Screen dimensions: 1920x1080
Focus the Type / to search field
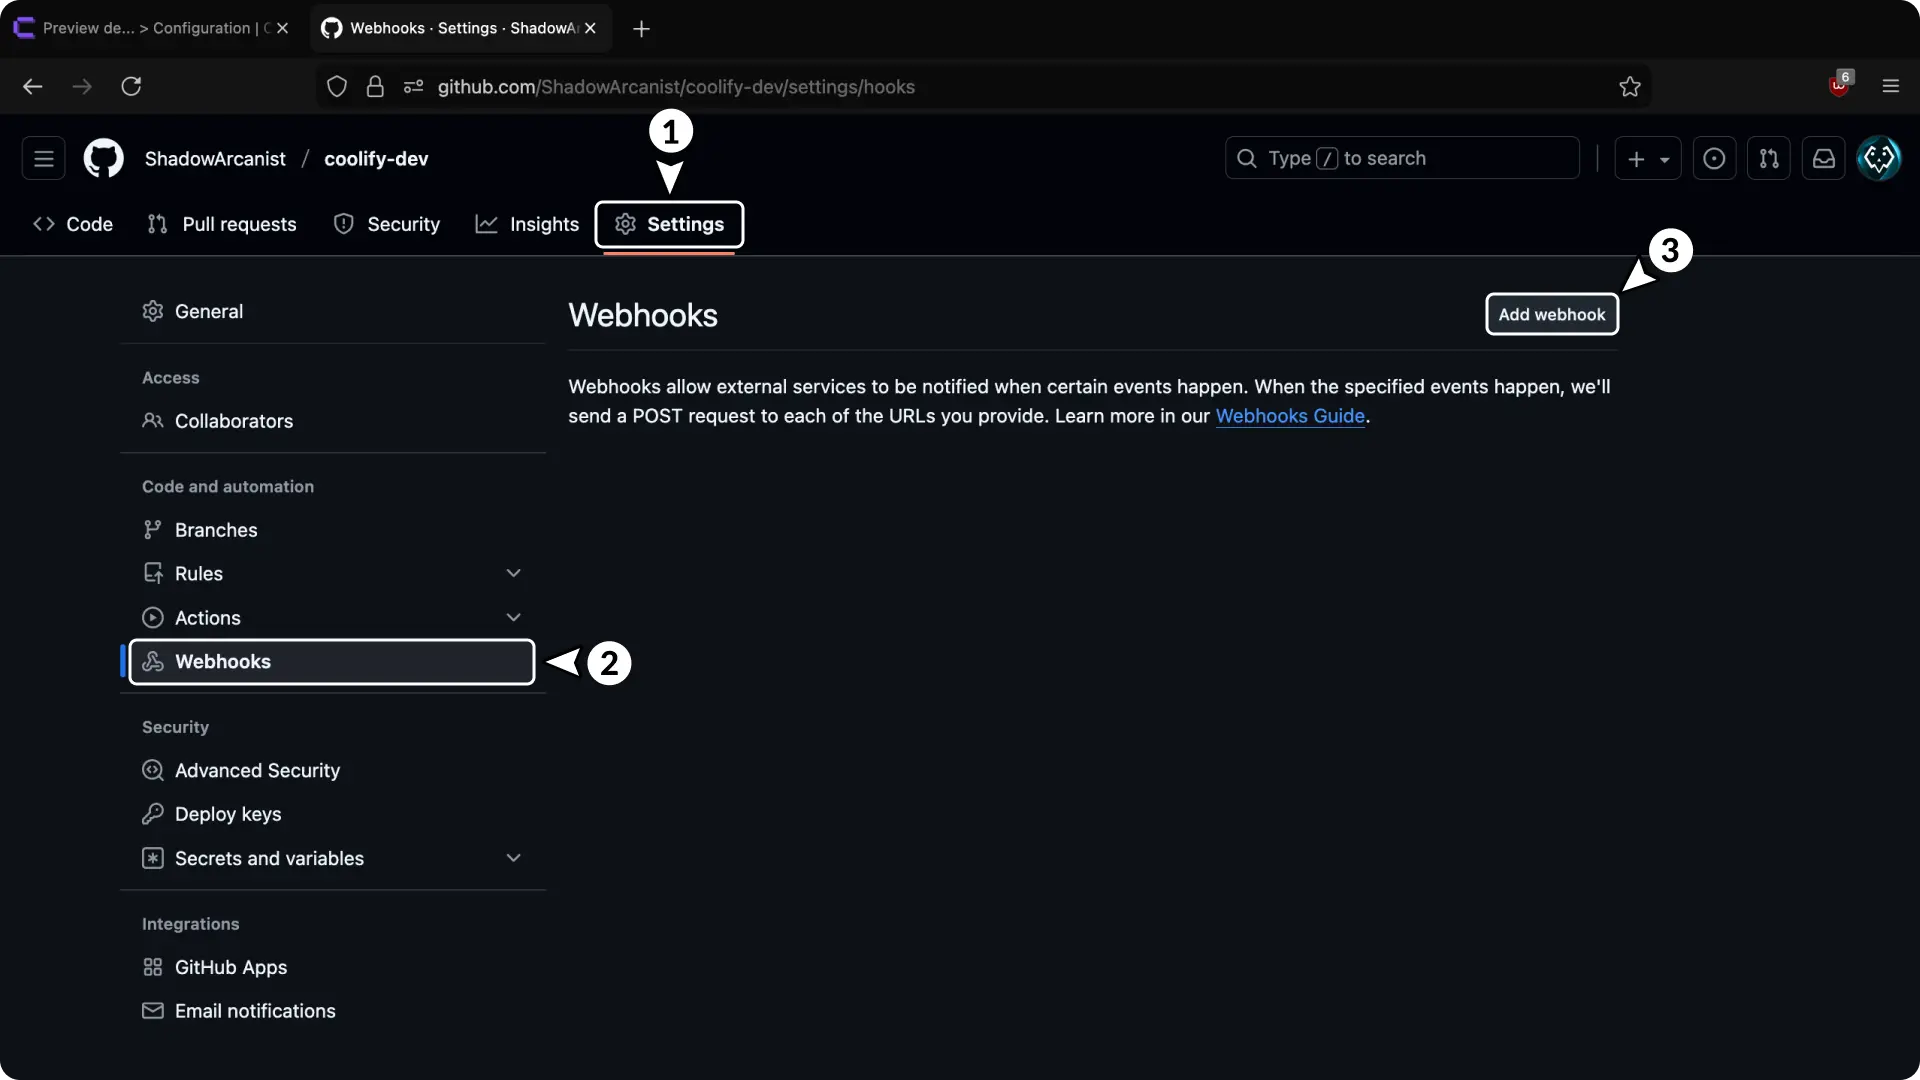click(x=1401, y=158)
